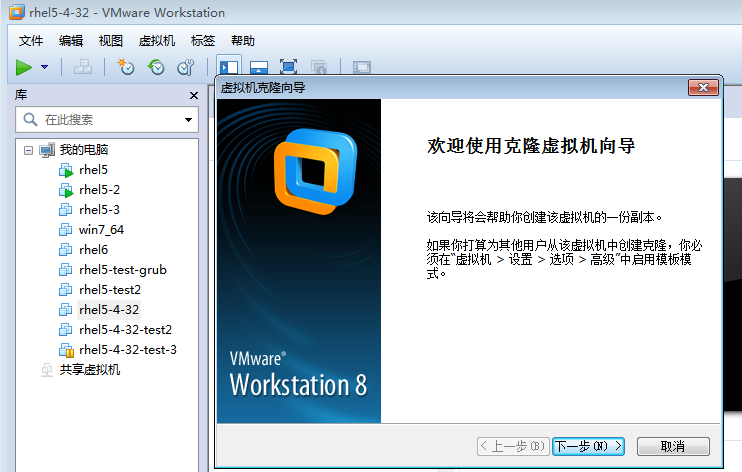The width and height of the screenshot is (742, 472).
Task: Enter full screen mode icon
Action: click(x=288, y=67)
